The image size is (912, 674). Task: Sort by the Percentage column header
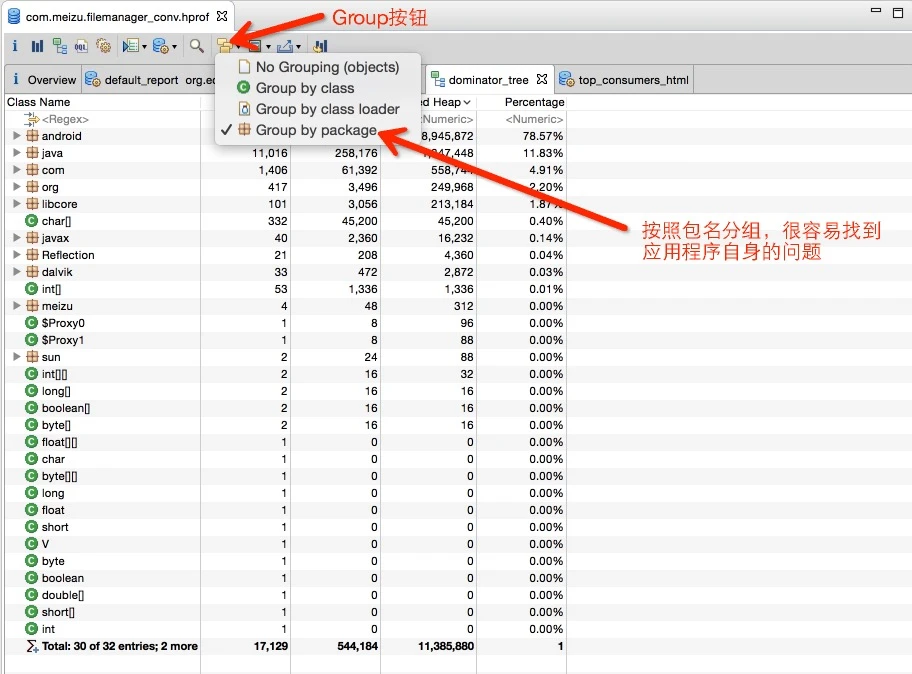(x=534, y=102)
